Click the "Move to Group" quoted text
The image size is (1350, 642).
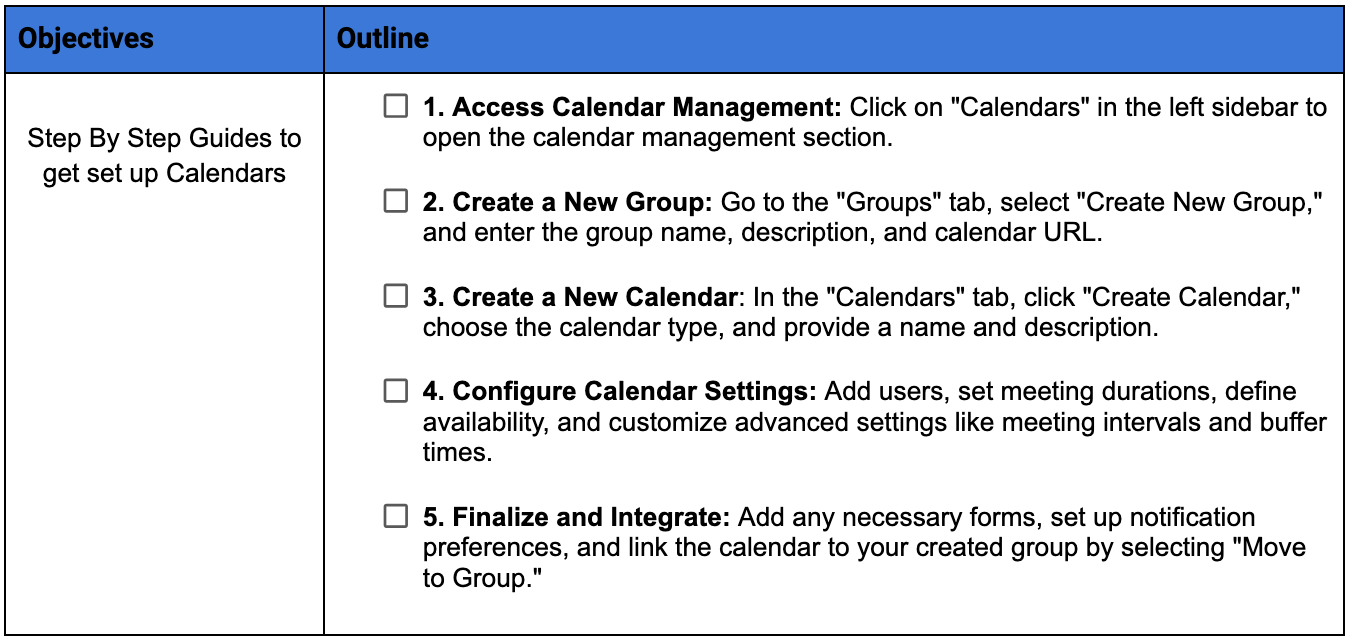[863, 564]
